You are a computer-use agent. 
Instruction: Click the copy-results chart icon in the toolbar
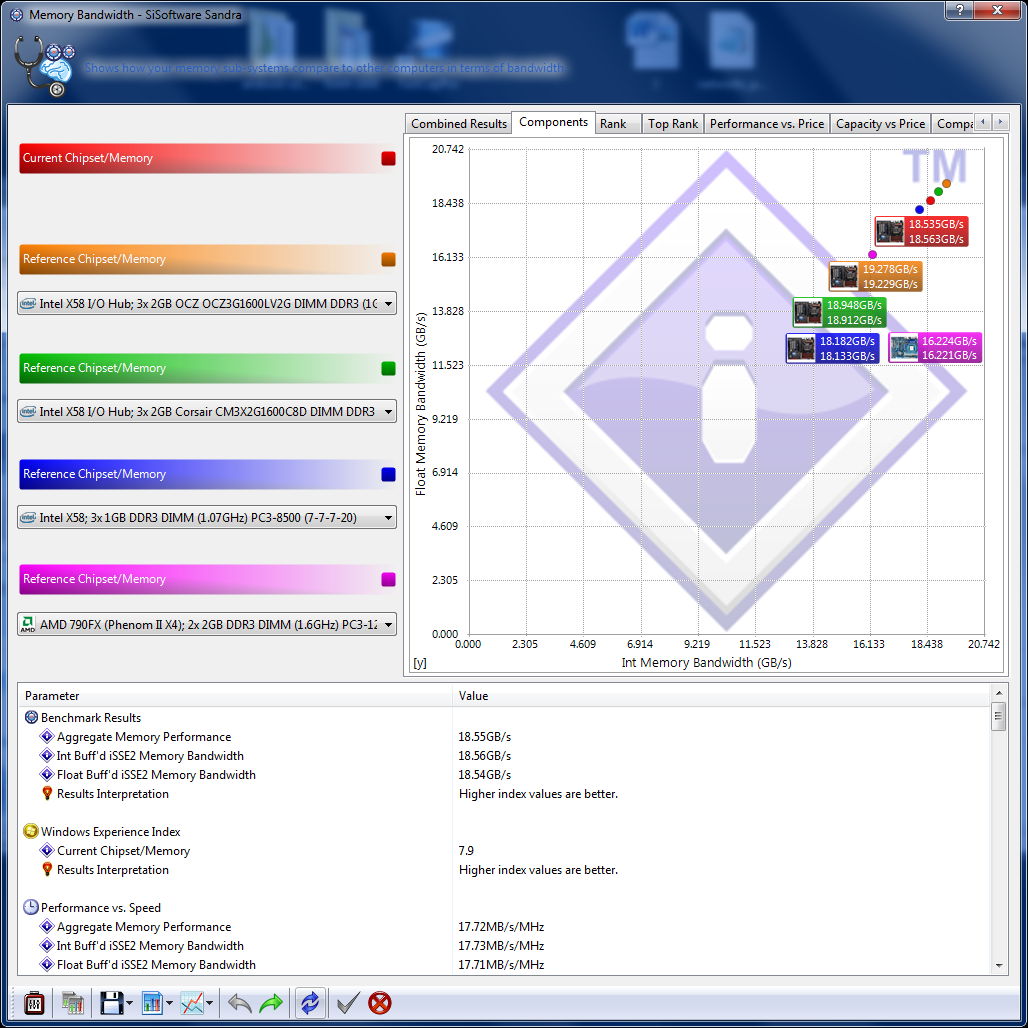tap(73, 1002)
